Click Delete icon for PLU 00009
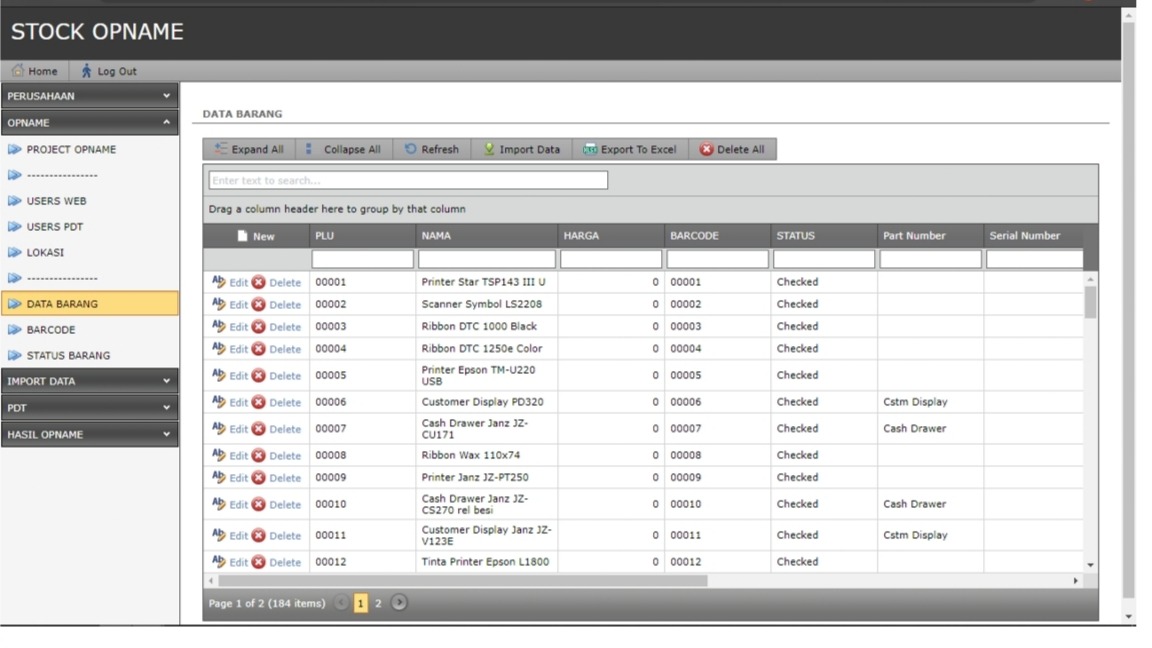 click(x=259, y=478)
